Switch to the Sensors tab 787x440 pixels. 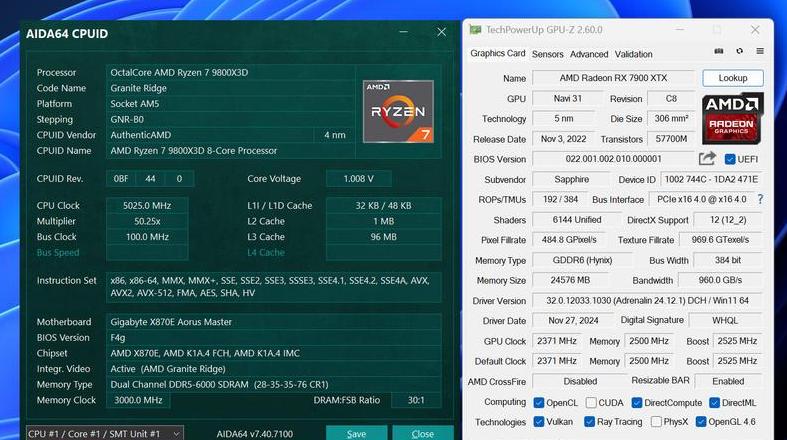548,54
